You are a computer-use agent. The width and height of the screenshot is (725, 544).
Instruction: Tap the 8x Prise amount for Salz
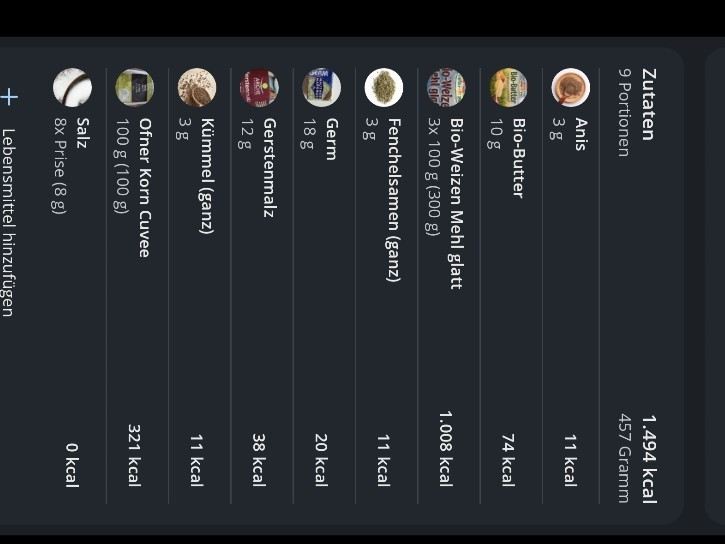pos(58,165)
